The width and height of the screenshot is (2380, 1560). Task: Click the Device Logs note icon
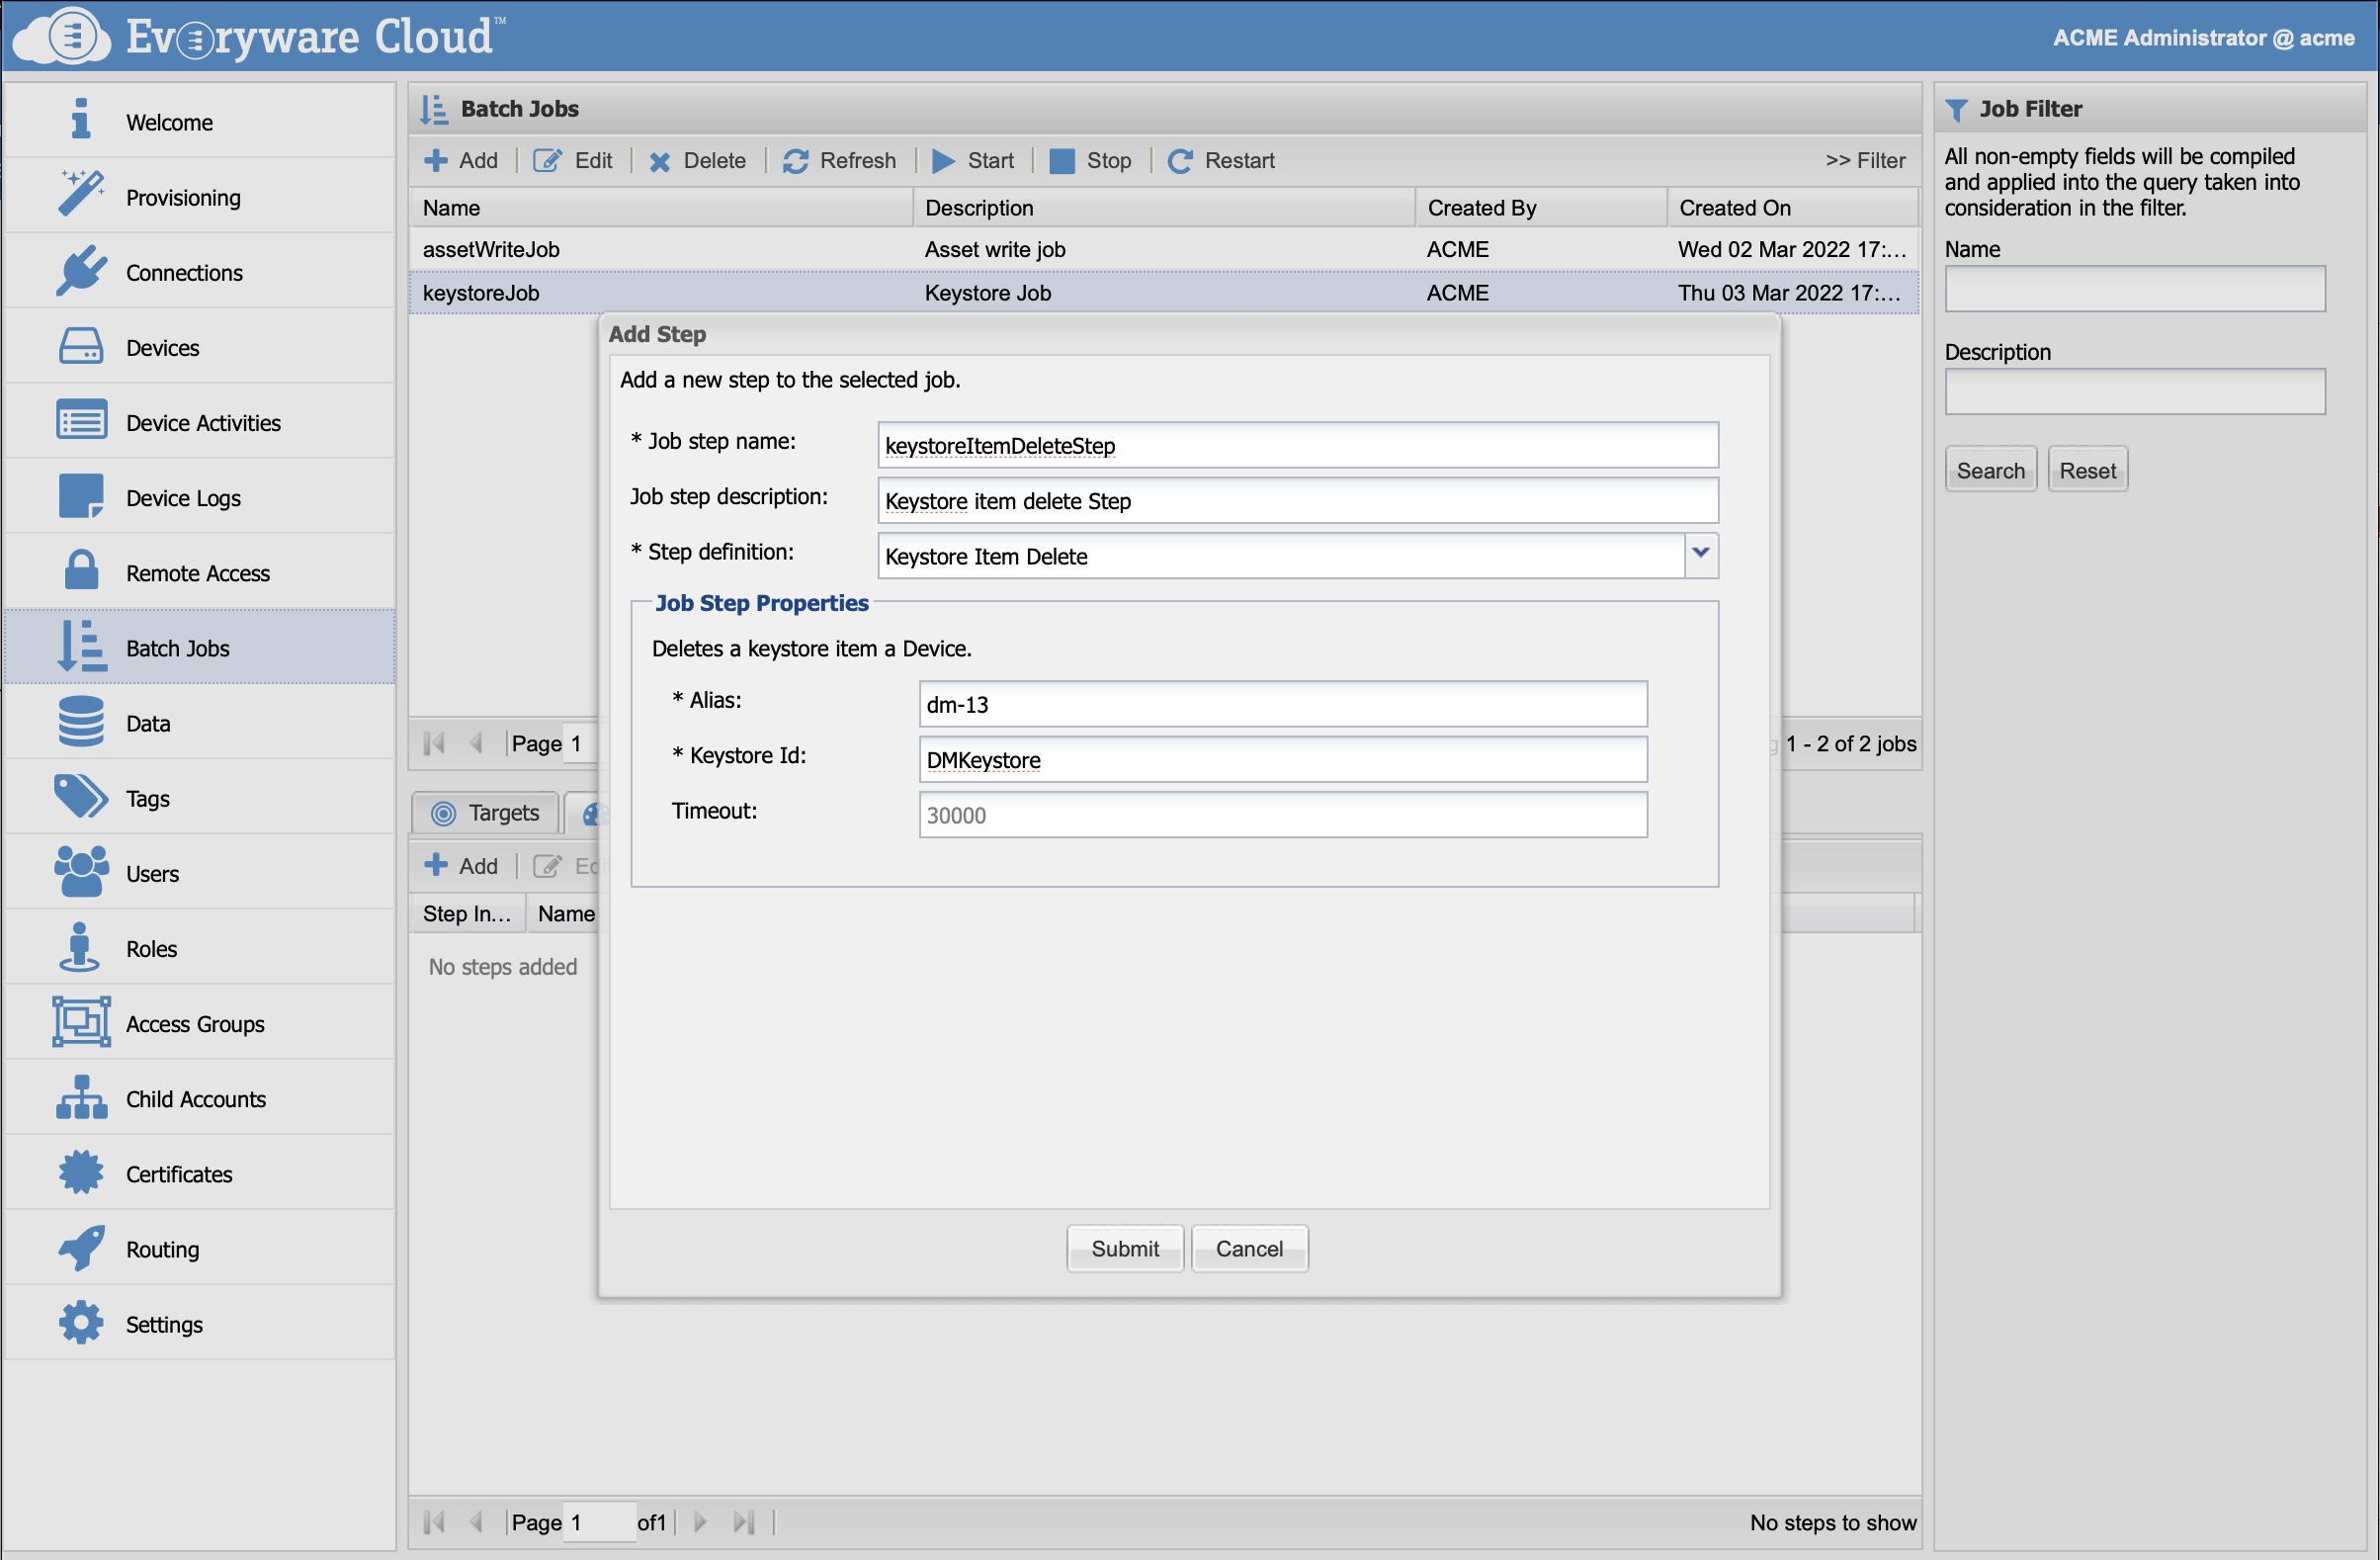(81, 496)
